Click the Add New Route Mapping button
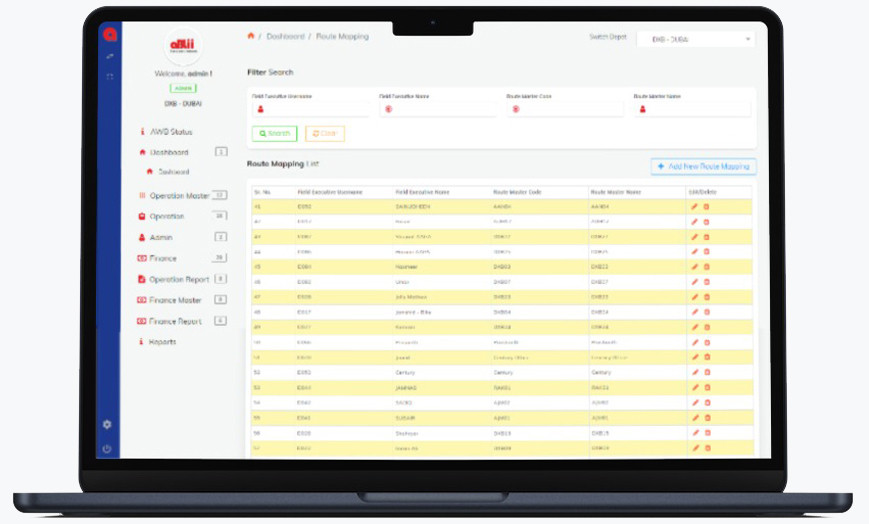 point(703,166)
